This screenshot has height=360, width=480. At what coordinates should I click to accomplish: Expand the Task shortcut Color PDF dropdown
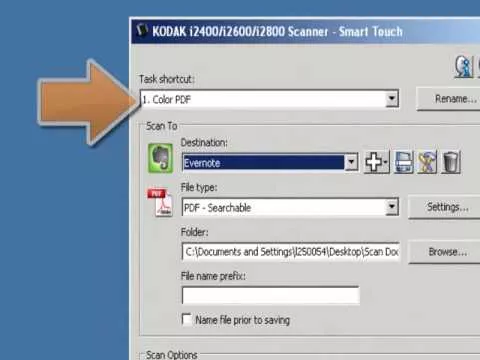392,99
